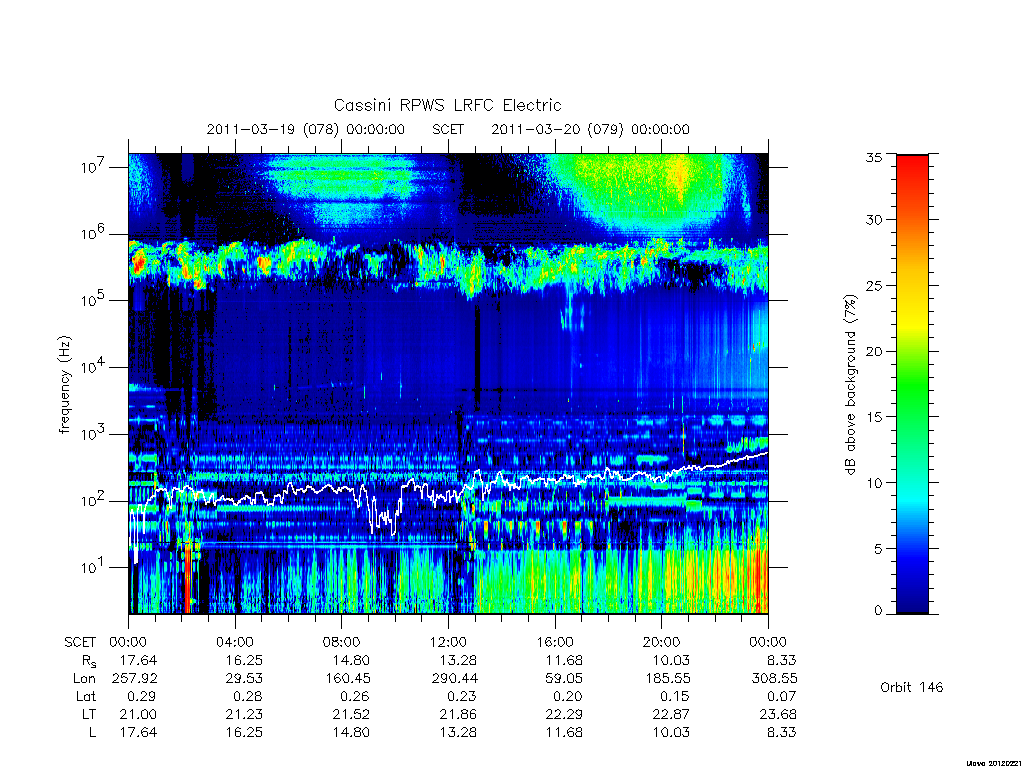Select longitude value "29.53"
1024x768 pixels.
coord(244,679)
